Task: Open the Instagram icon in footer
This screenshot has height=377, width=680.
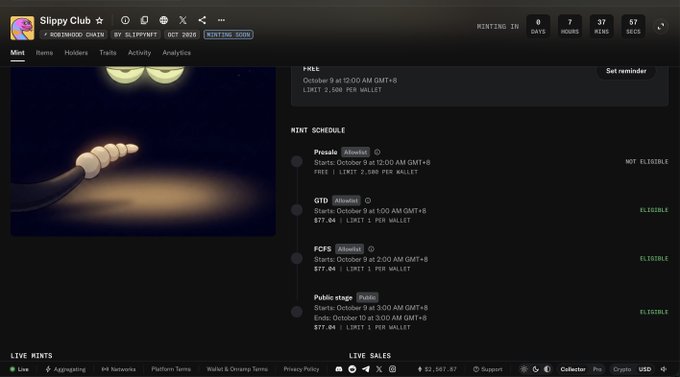Action: click(x=392, y=369)
